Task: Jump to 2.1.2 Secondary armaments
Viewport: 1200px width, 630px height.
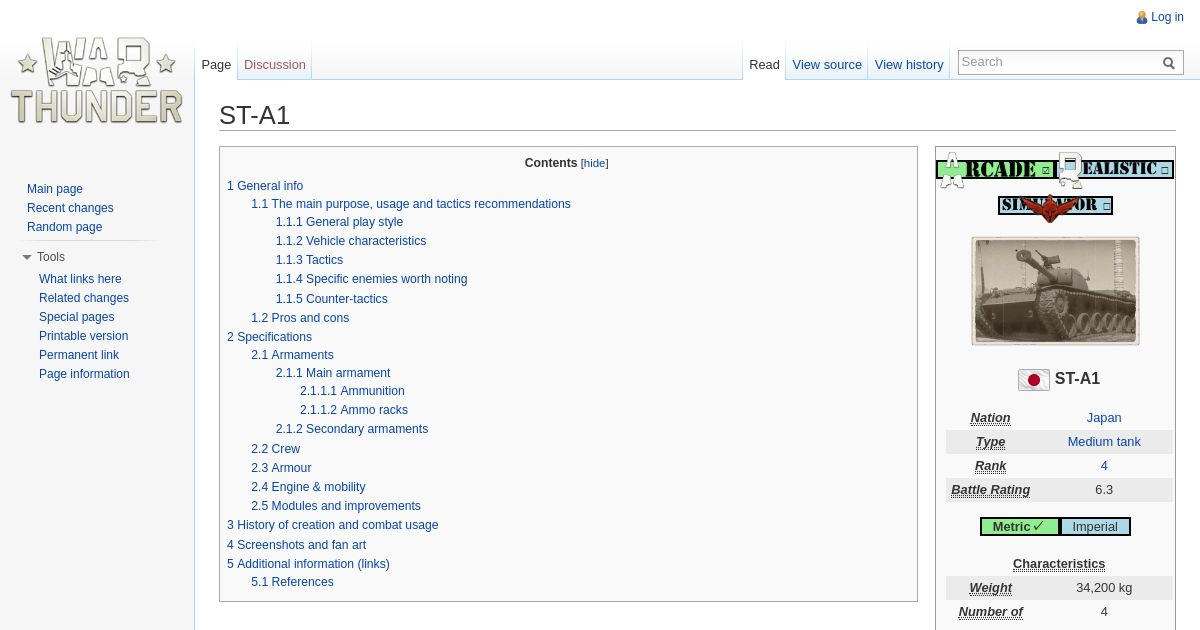Action: coord(352,429)
